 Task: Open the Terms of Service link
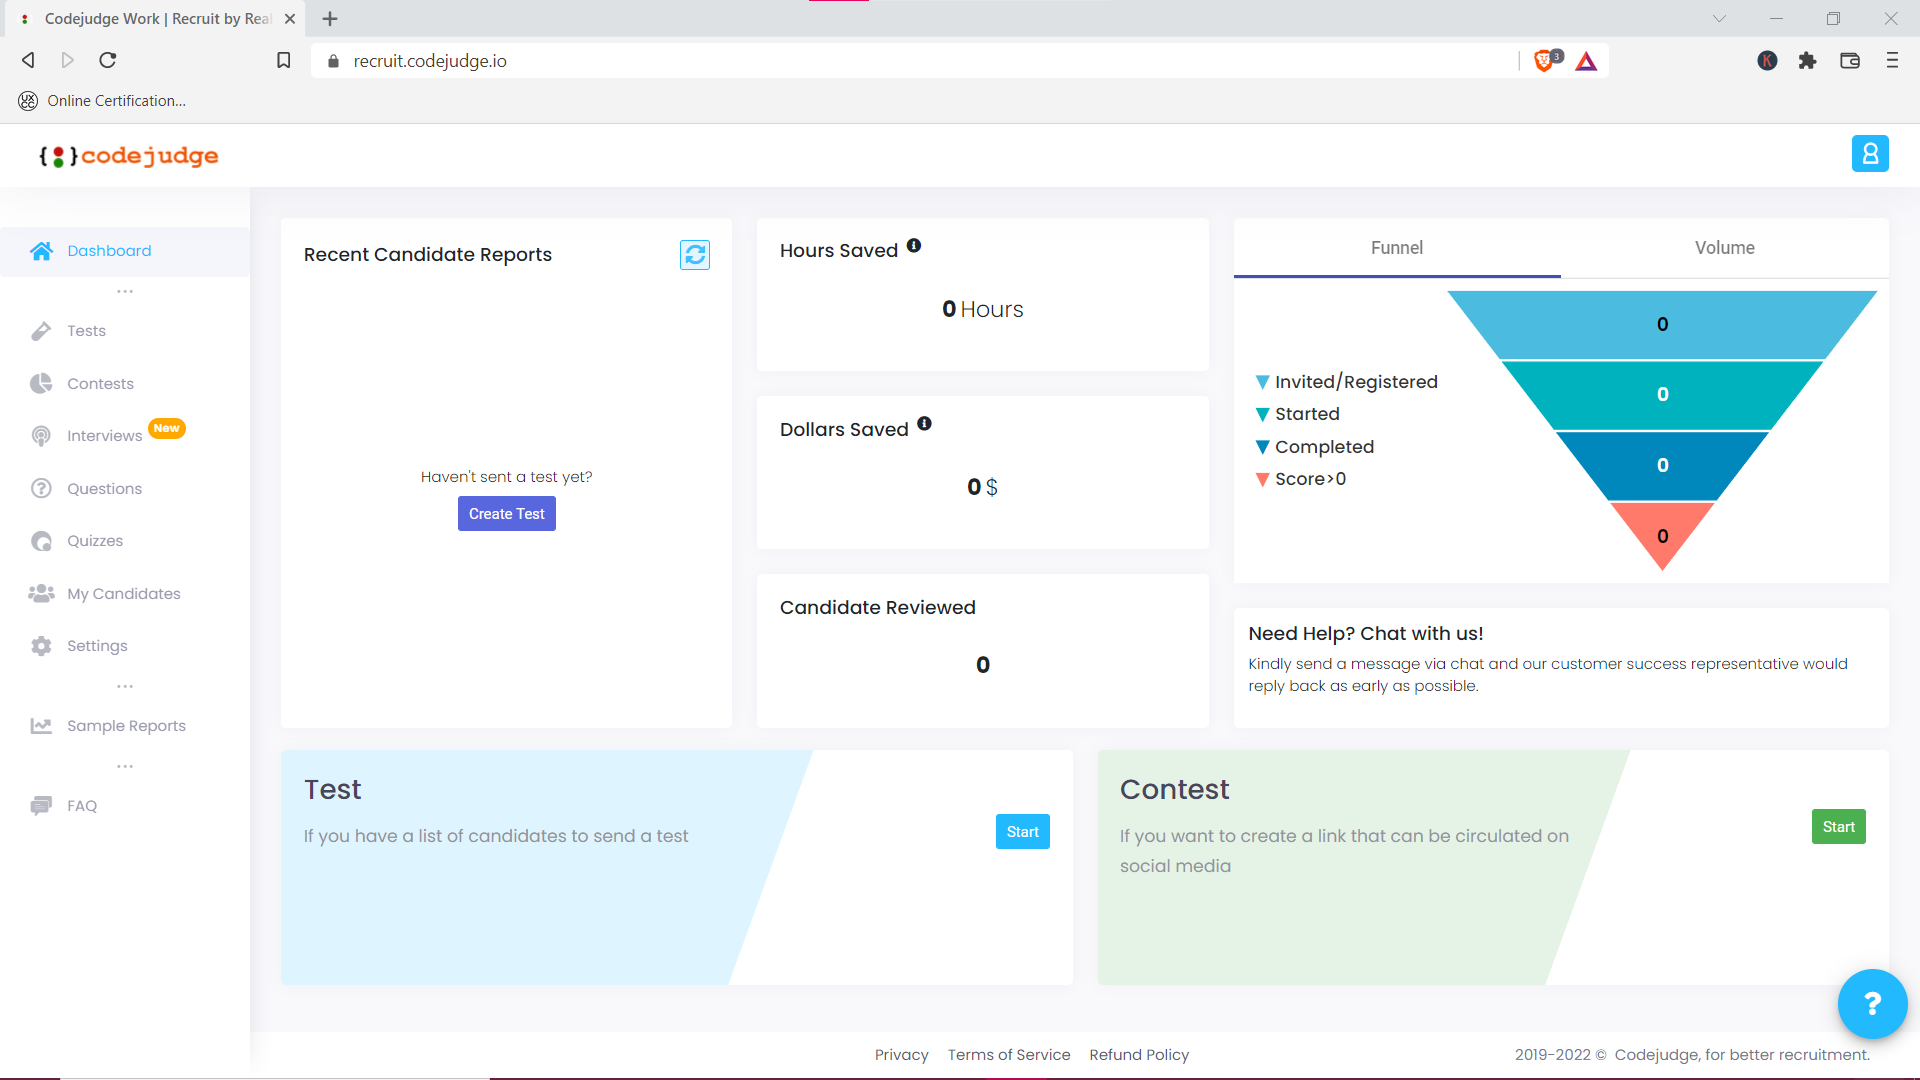point(1009,1054)
